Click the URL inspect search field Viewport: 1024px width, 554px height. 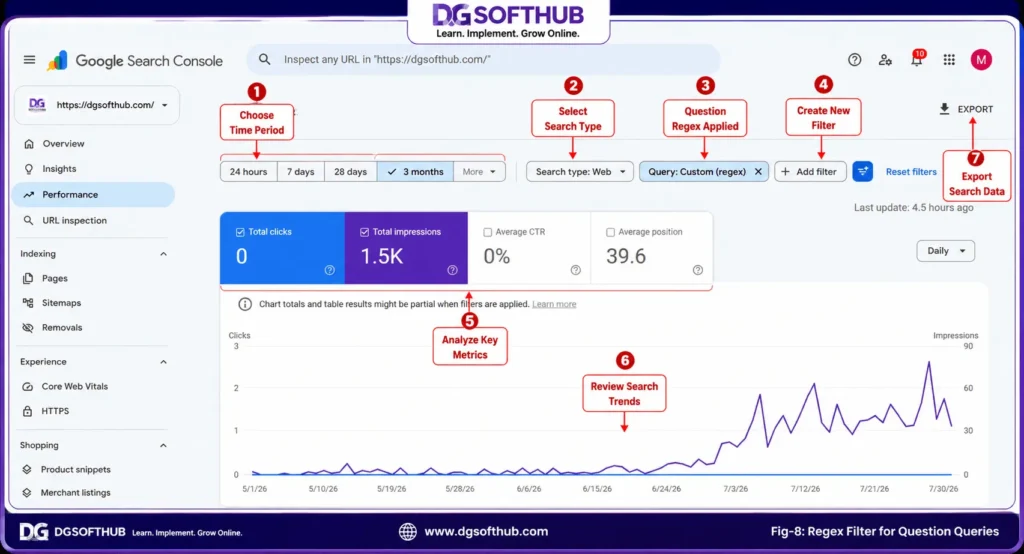pos(483,59)
